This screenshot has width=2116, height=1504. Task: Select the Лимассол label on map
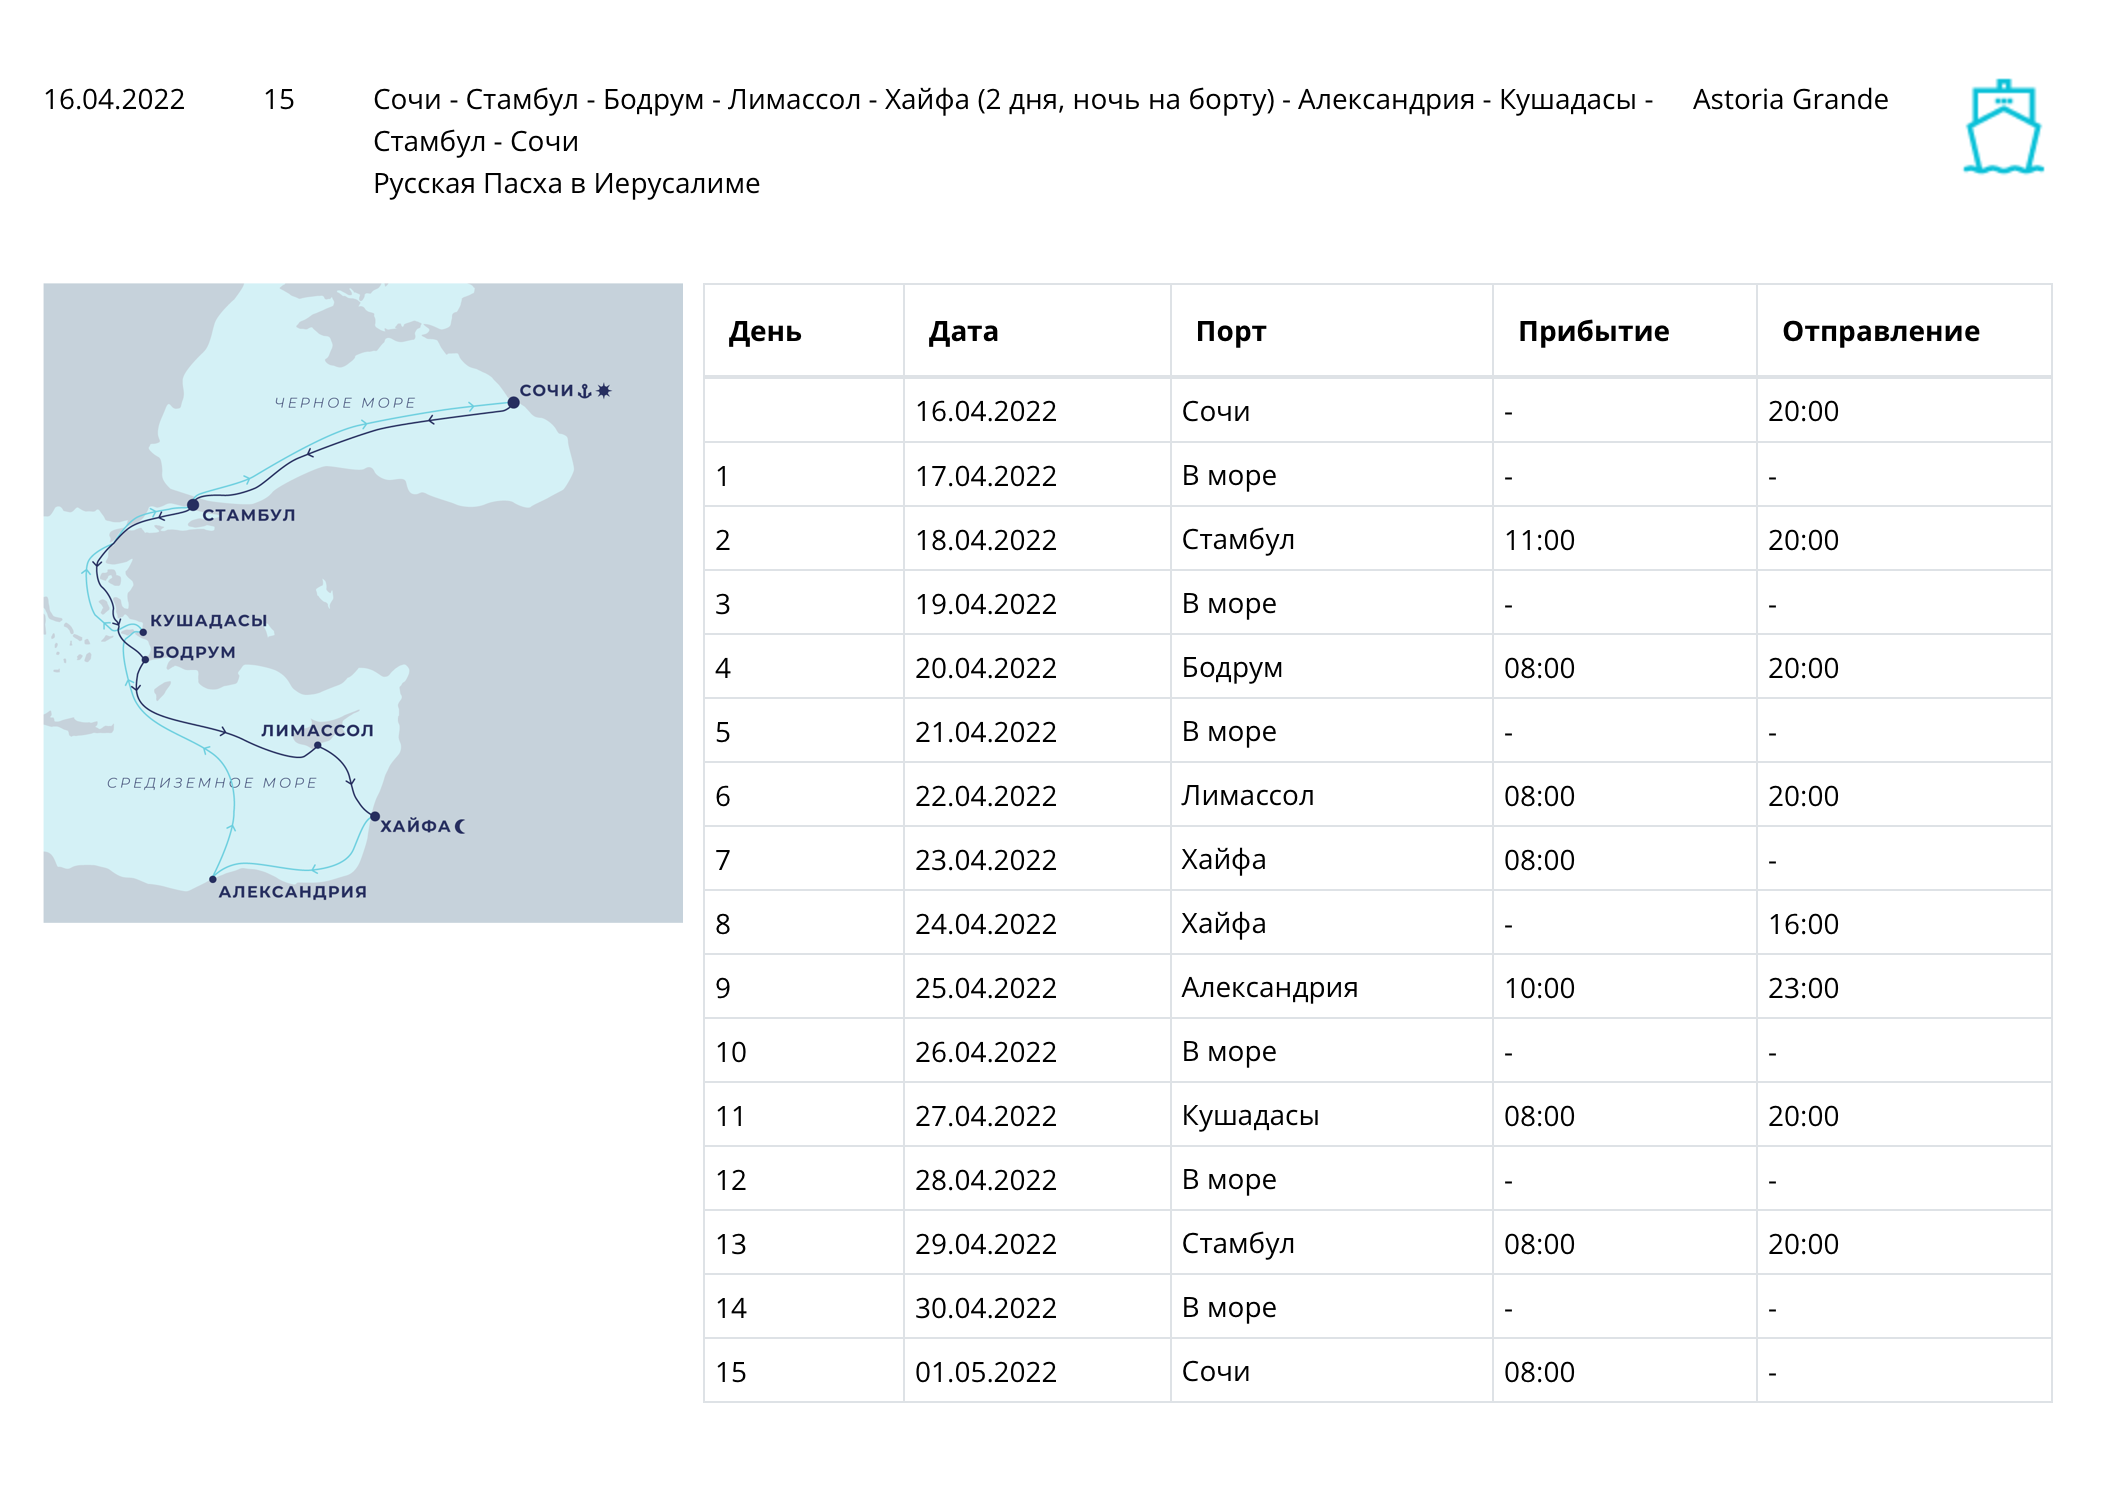pos(318,731)
